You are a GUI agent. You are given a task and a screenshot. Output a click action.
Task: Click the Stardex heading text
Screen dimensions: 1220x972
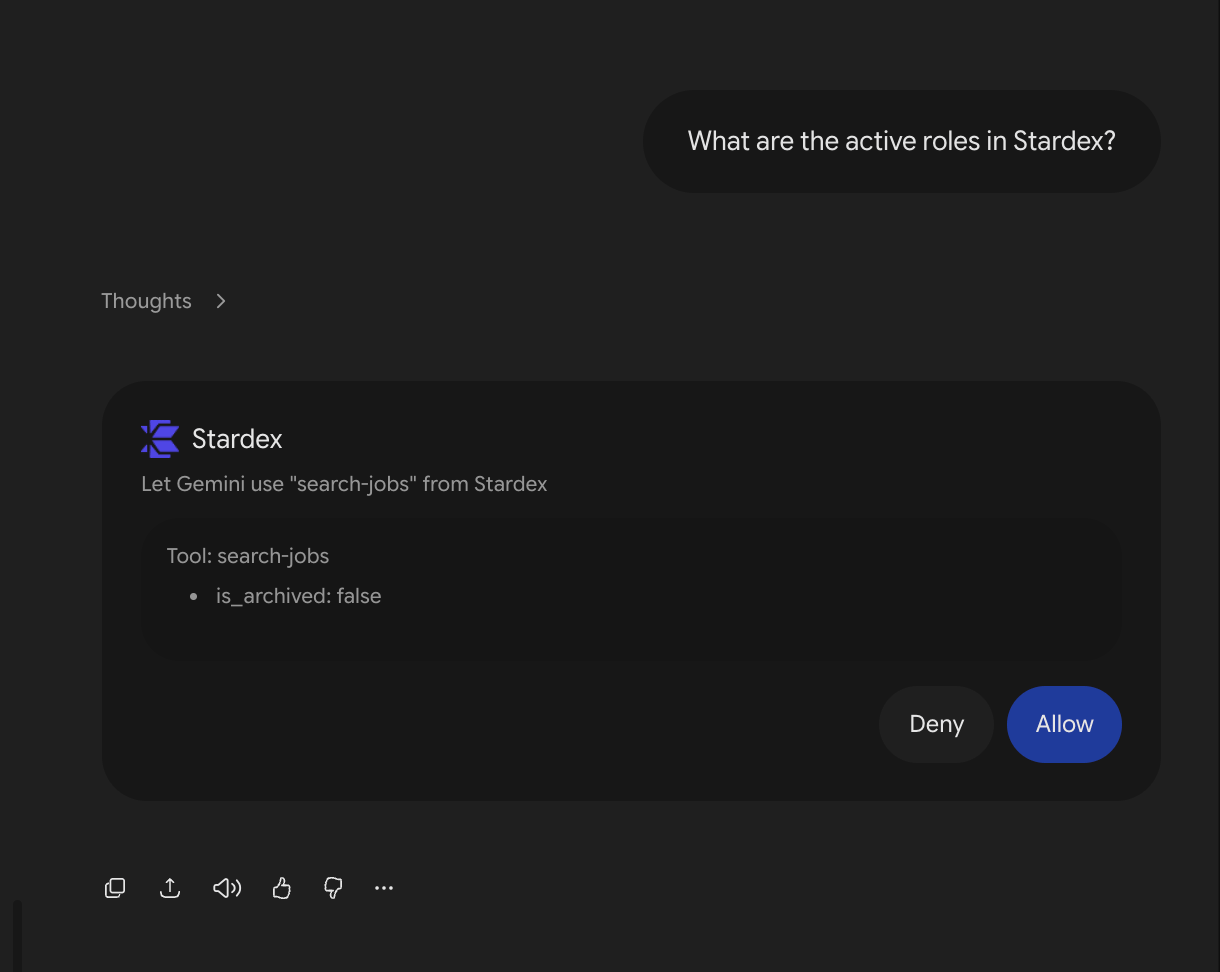point(237,439)
